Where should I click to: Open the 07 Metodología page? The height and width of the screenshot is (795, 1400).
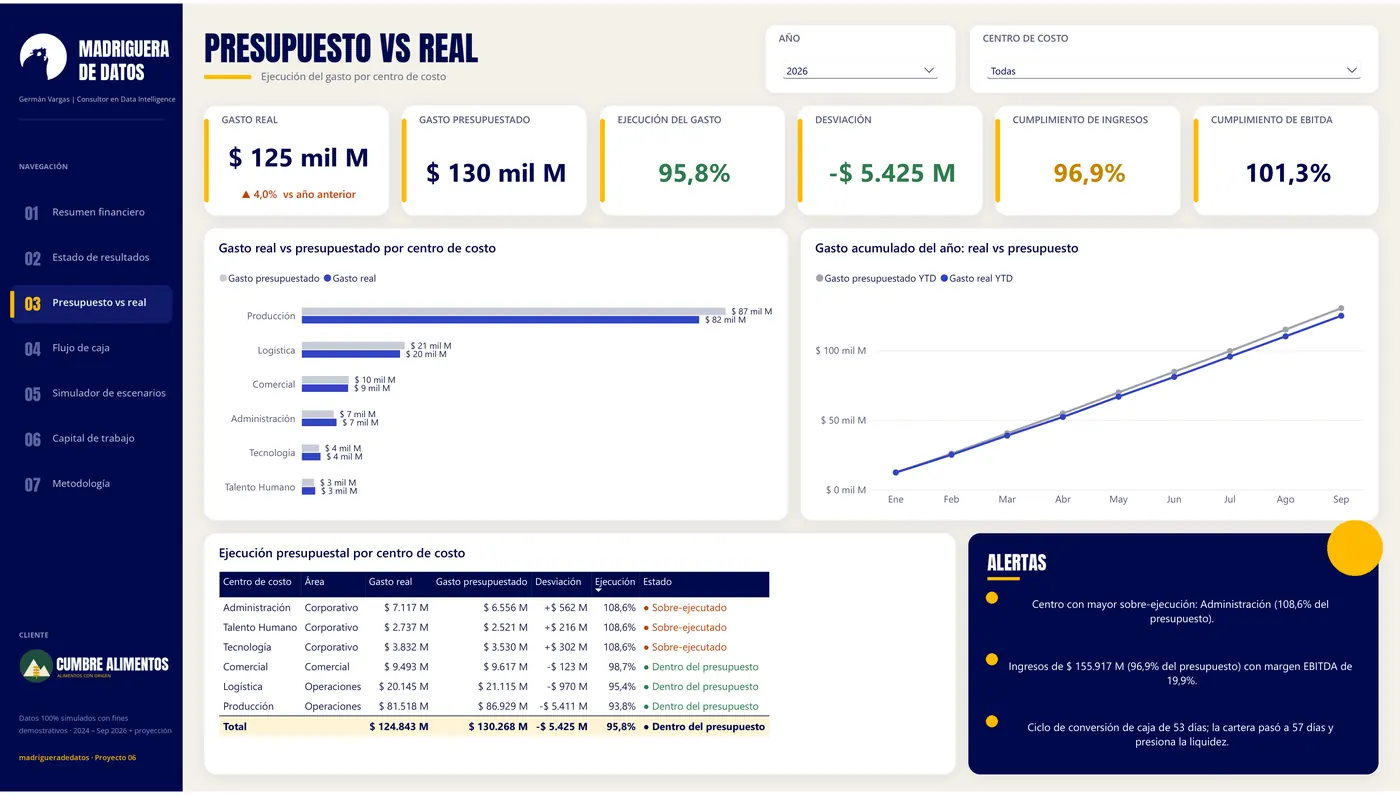91,484
